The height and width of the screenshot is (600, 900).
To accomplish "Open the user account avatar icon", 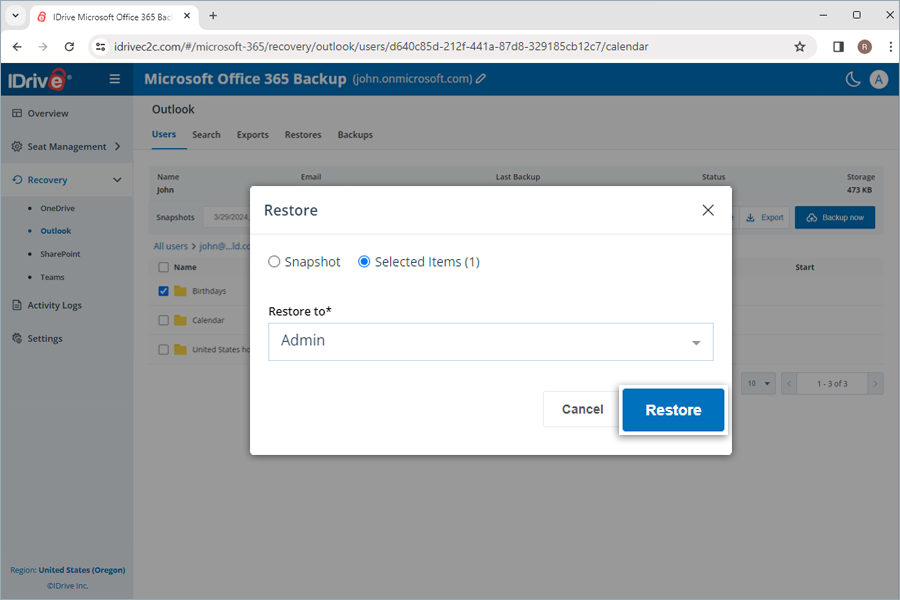I will coord(879,79).
